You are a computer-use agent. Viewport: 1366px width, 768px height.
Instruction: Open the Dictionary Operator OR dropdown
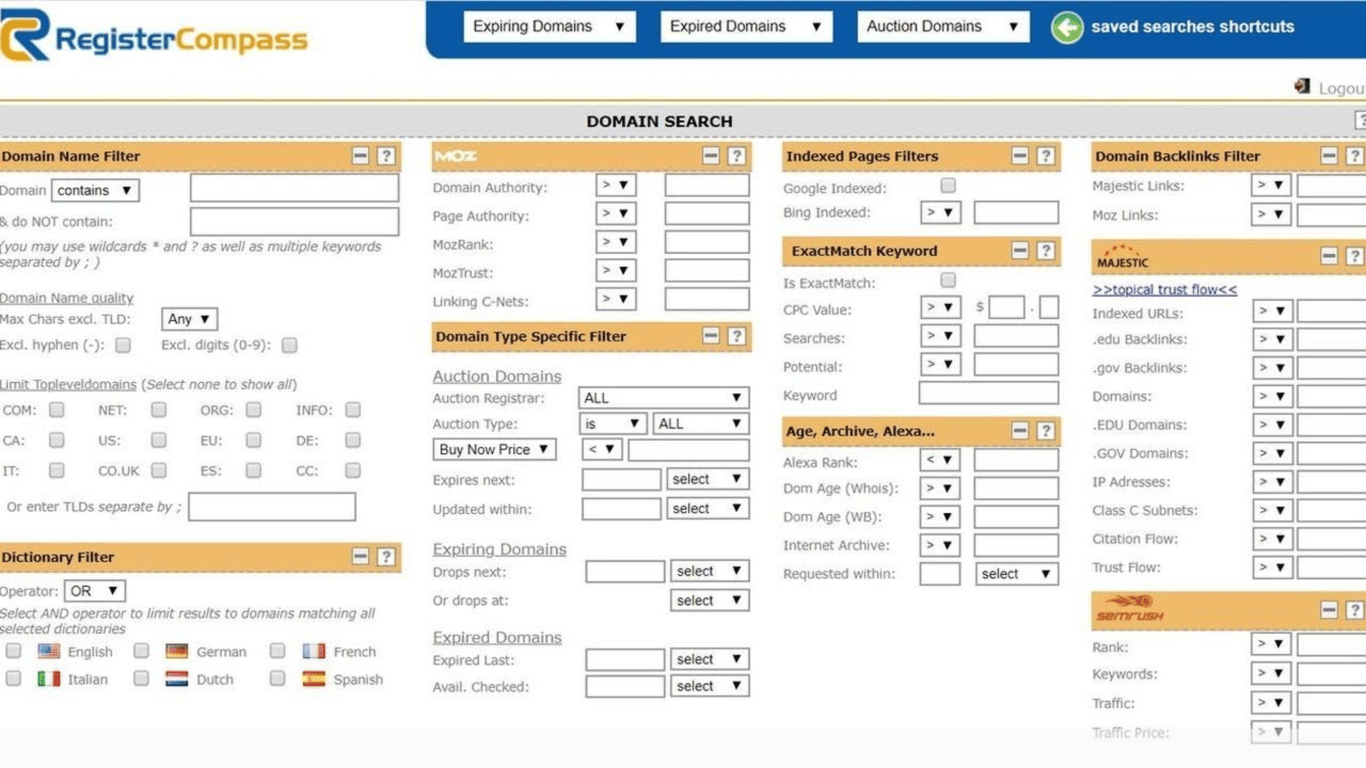click(x=94, y=591)
